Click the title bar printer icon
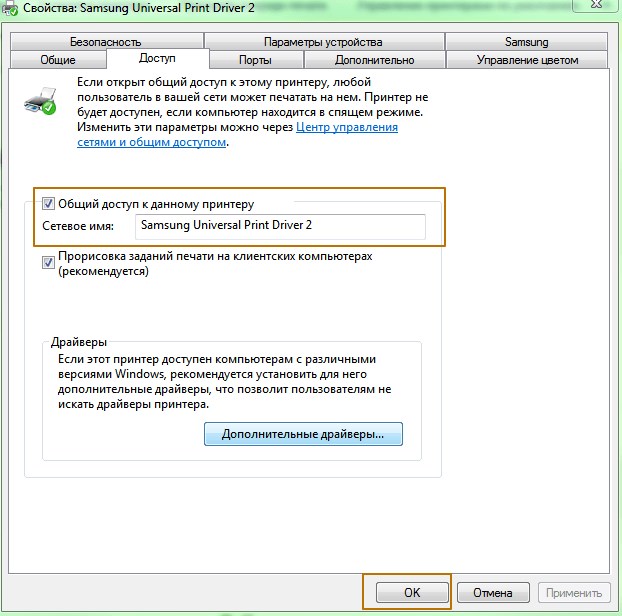This screenshot has width=622, height=616. click(x=10, y=9)
